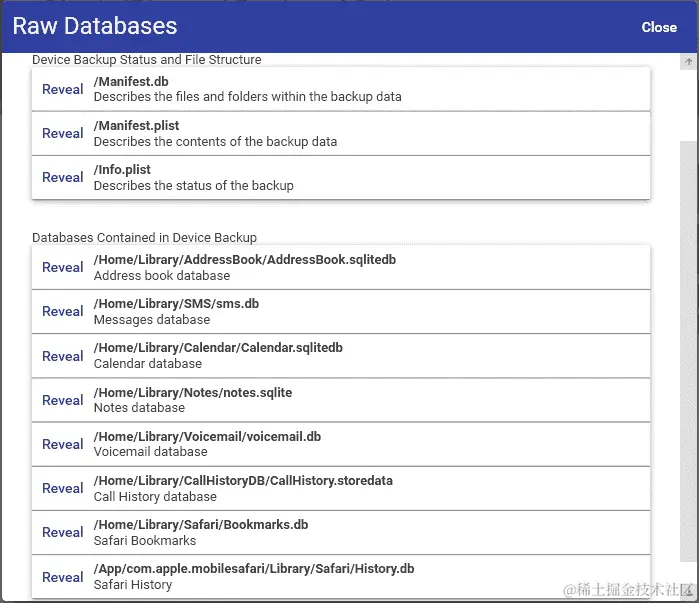Select the /Manifest.db entry text

[x=131, y=82]
